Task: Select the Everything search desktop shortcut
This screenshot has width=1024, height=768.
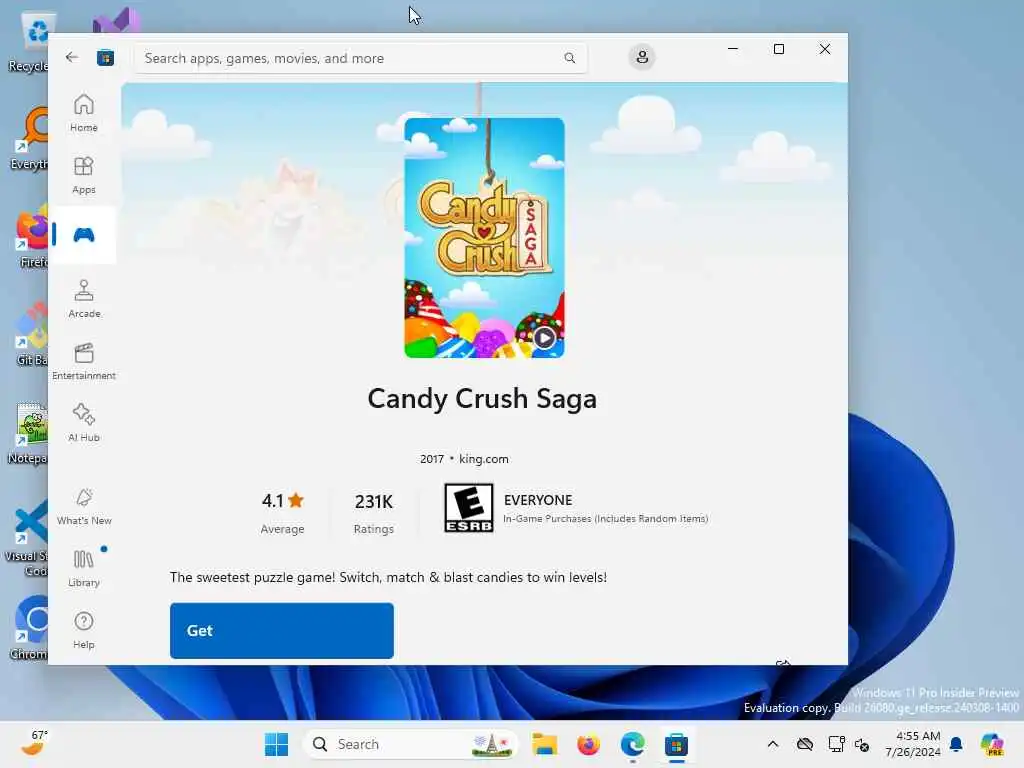Action: coord(30,138)
